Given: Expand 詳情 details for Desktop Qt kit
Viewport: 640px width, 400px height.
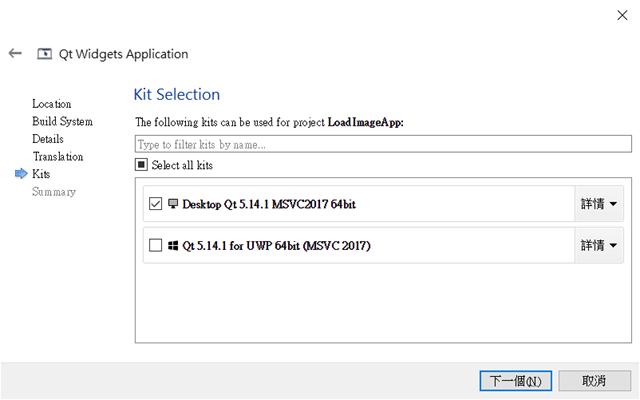Looking at the screenshot, I should coord(599,204).
